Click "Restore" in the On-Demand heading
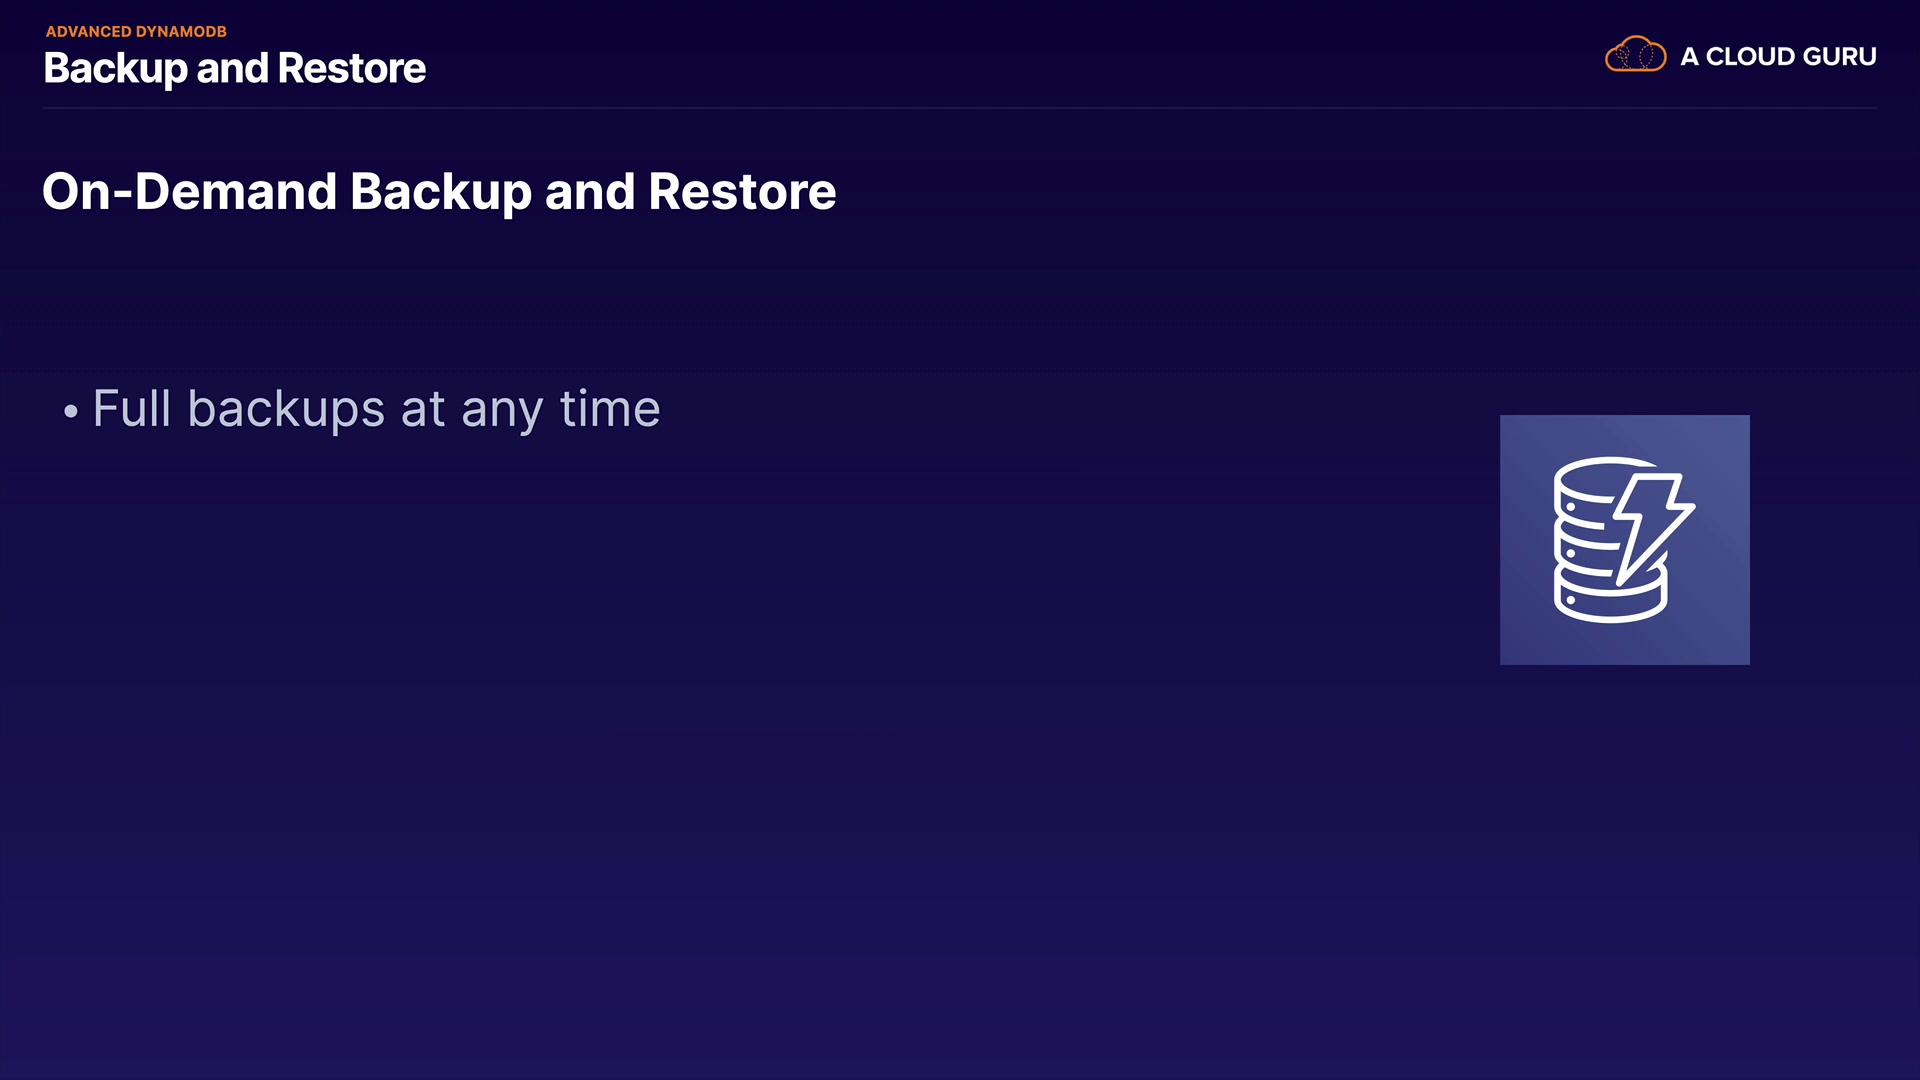 click(742, 191)
